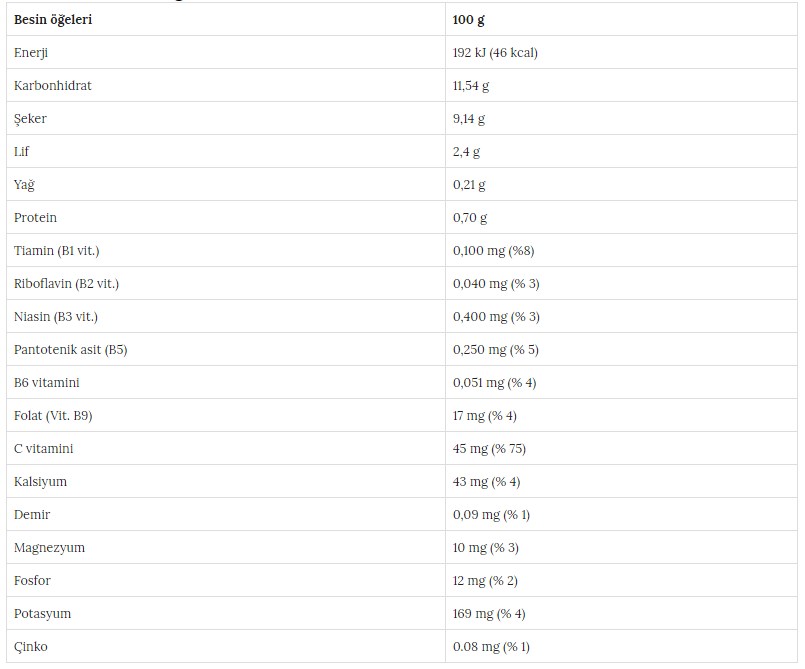Click the 'Protein' row label
The image size is (805, 669).
35,218
